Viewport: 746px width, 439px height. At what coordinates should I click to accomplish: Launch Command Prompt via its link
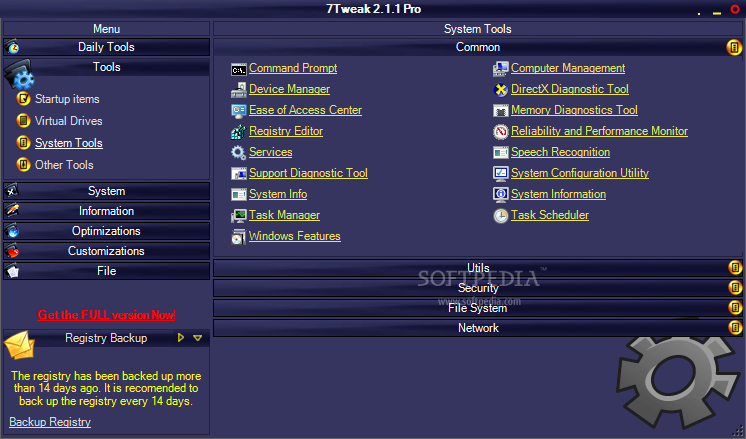(x=293, y=68)
